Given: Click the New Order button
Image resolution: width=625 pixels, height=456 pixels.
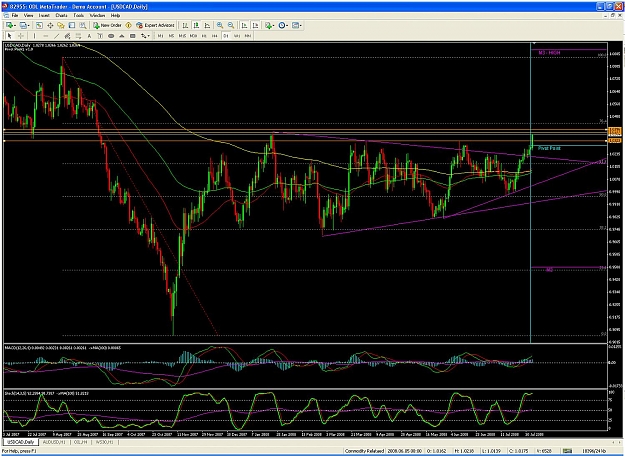Looking at the screenshot, I should 107,25.
